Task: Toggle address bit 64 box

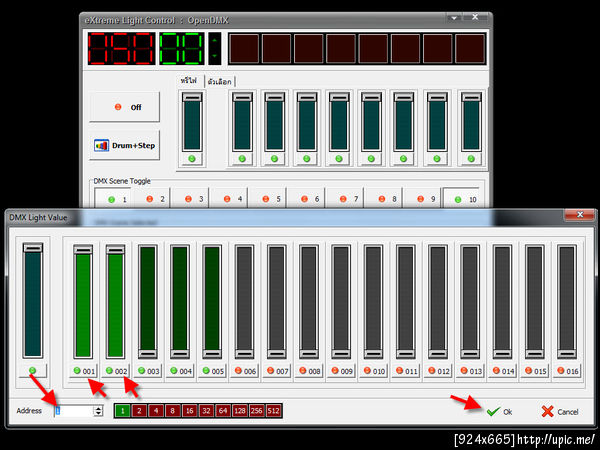Action: click(x=223, y=411)
